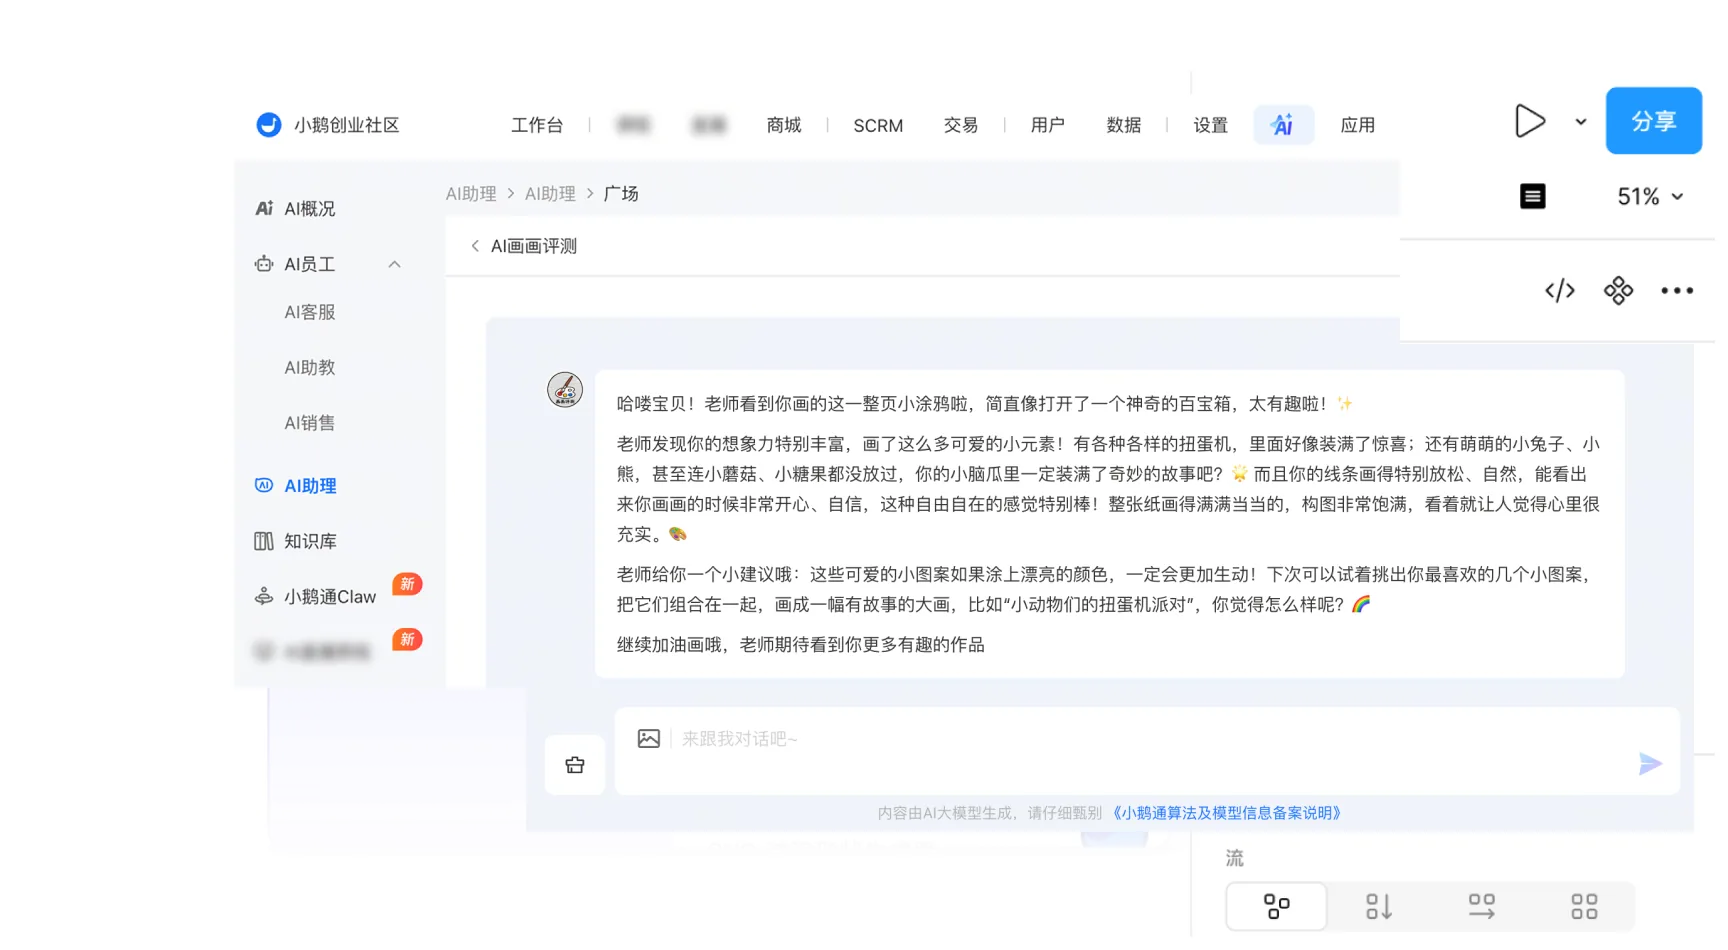Select AI销售 in the sidebar

(x=310, y=423)
